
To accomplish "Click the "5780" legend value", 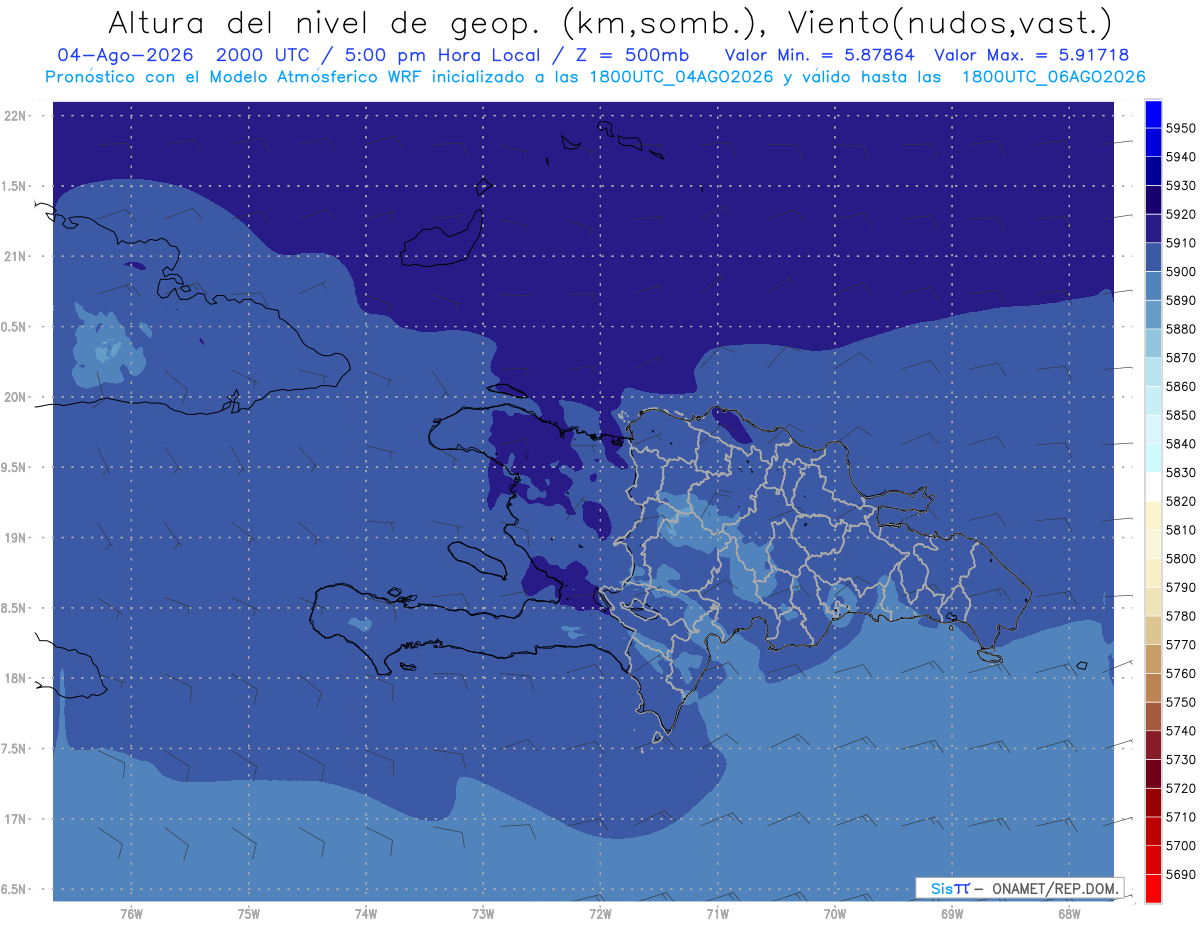I will (x=1181, y=616).
